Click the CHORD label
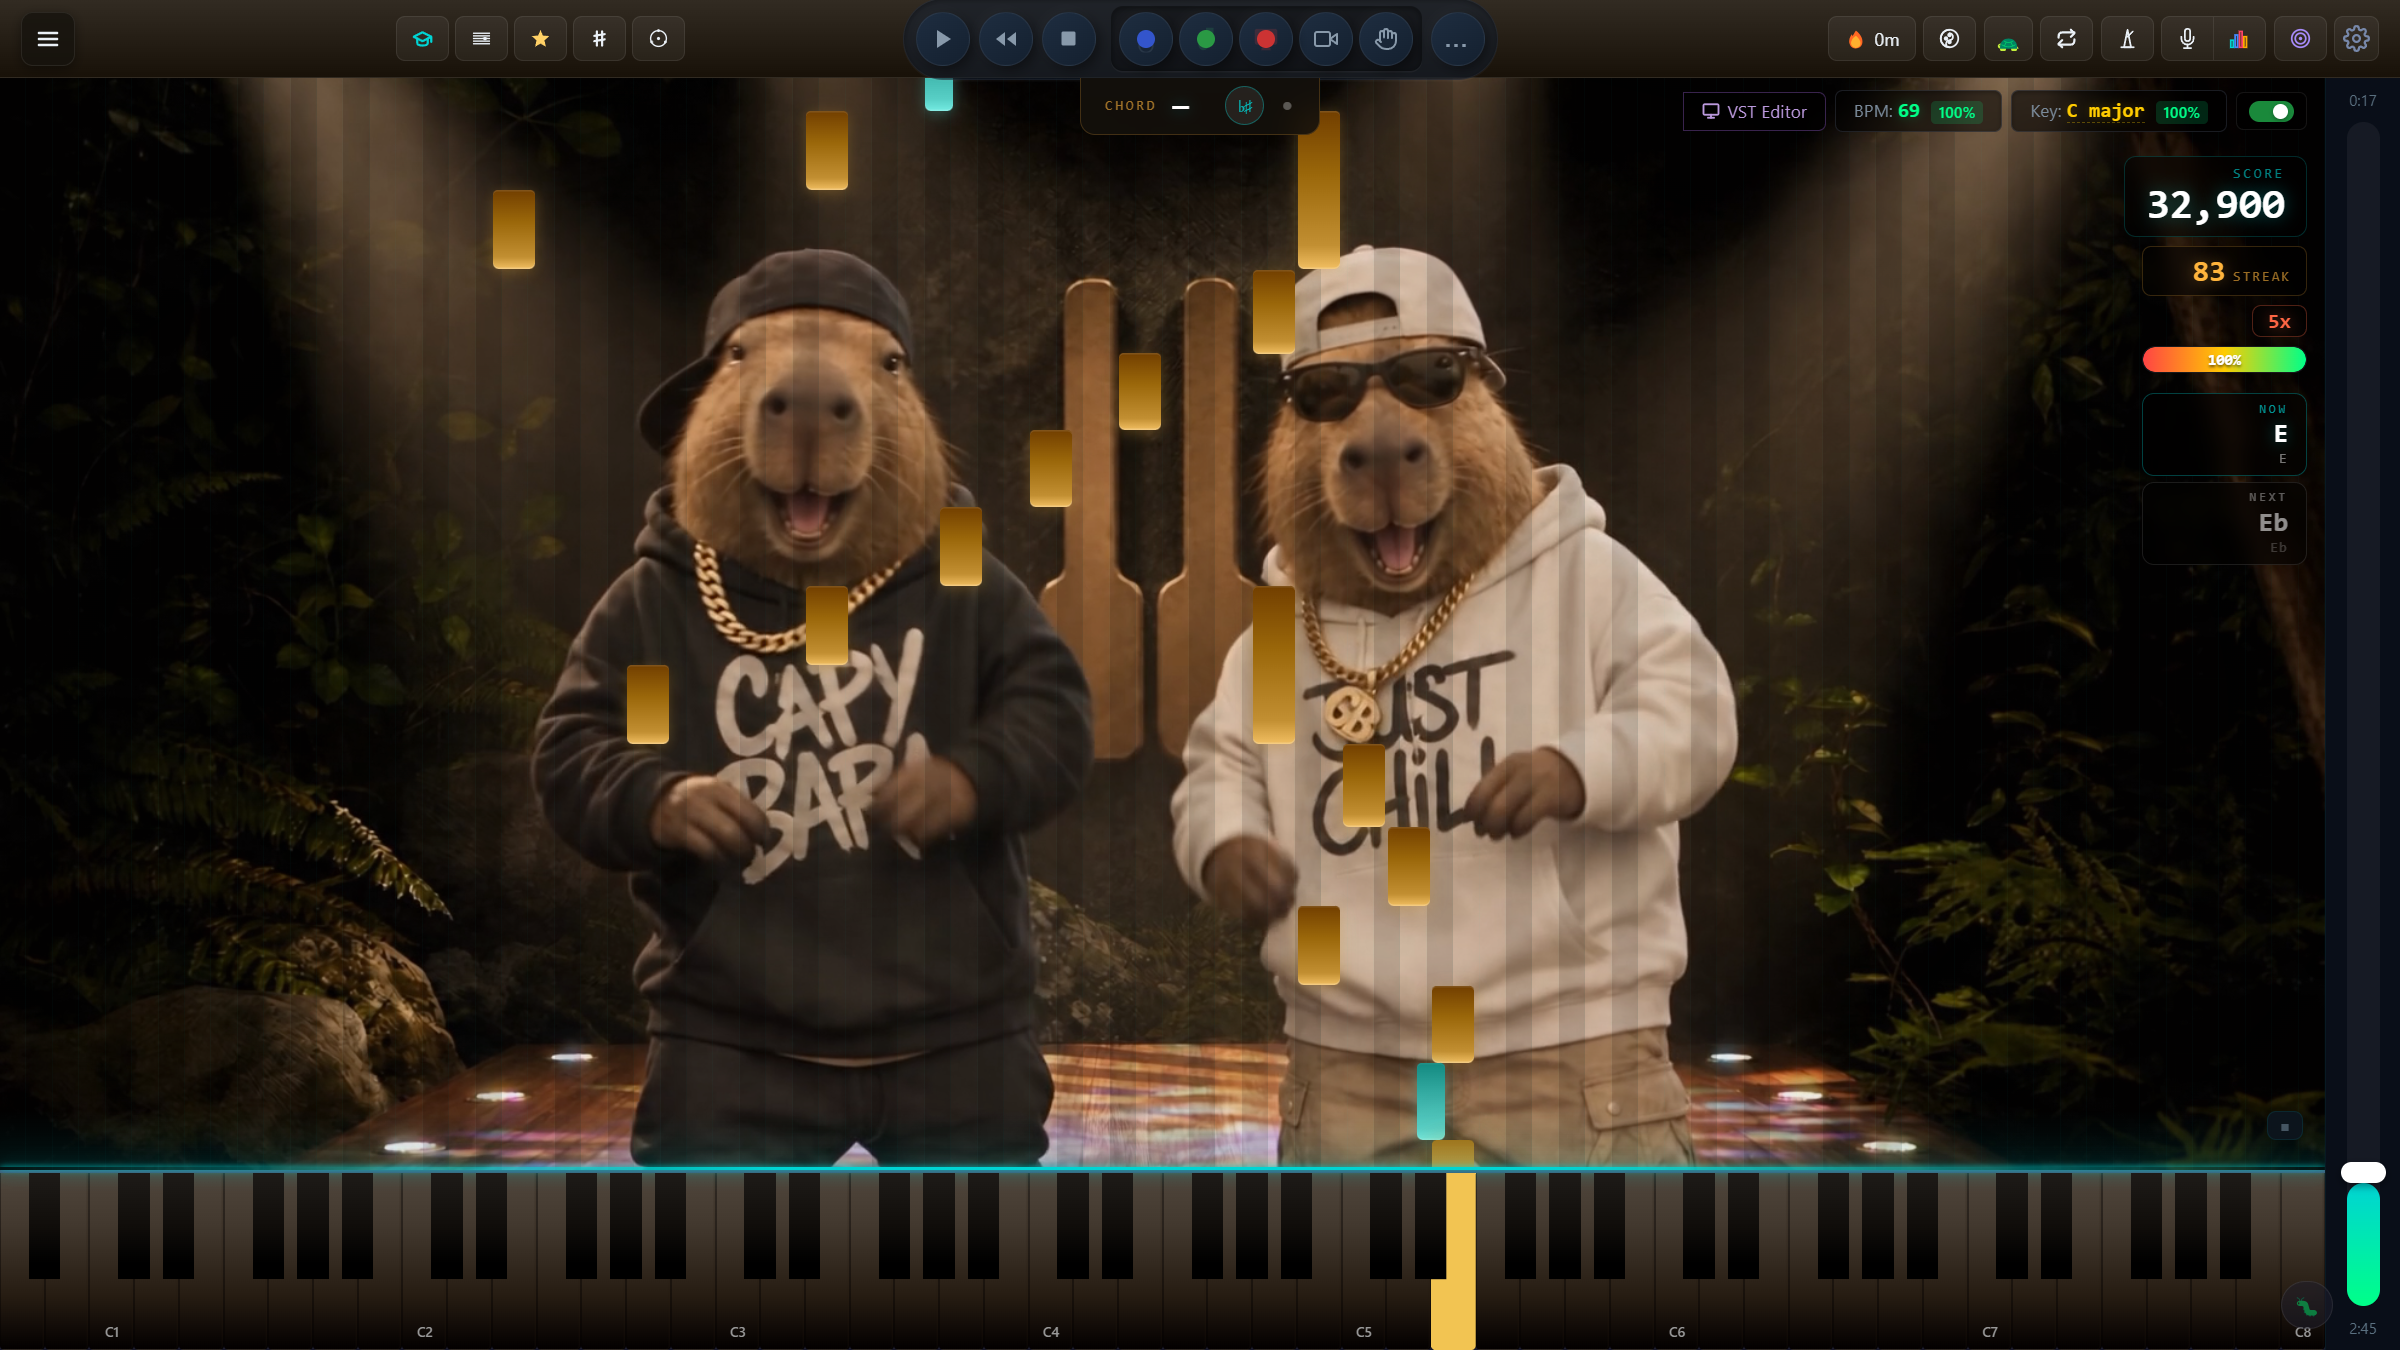The height and width of the screenshot is (1350, 2400). click(x=1130, y=106)
